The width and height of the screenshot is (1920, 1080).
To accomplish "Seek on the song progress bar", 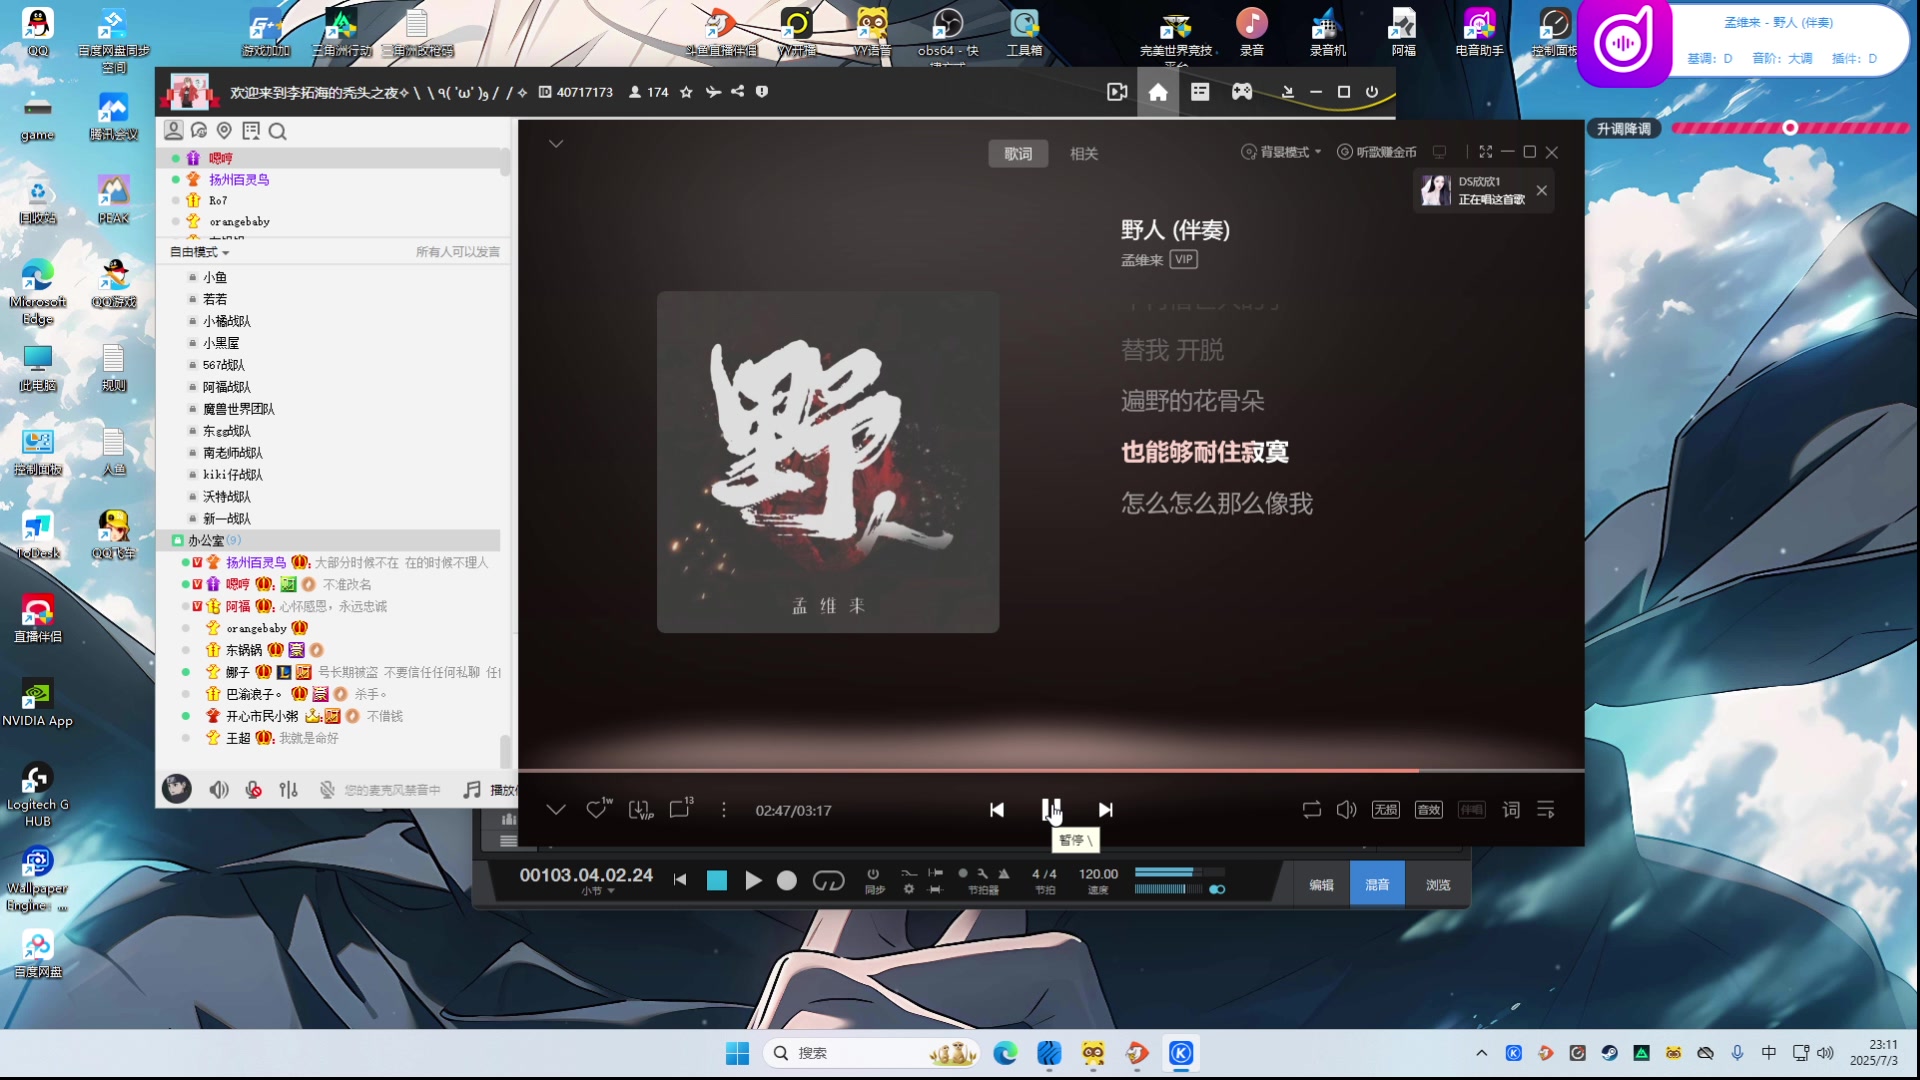I will tap(1051, 770).
